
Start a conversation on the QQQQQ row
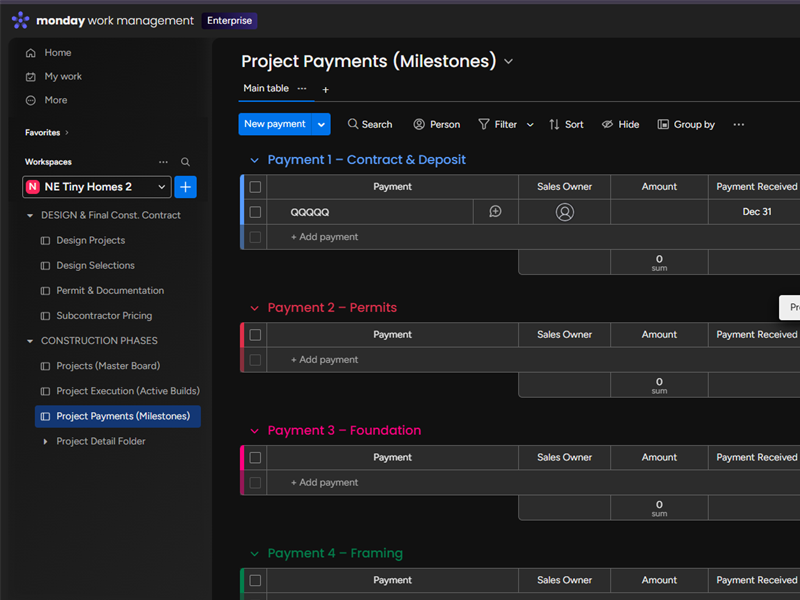click(x=495, y=212)
